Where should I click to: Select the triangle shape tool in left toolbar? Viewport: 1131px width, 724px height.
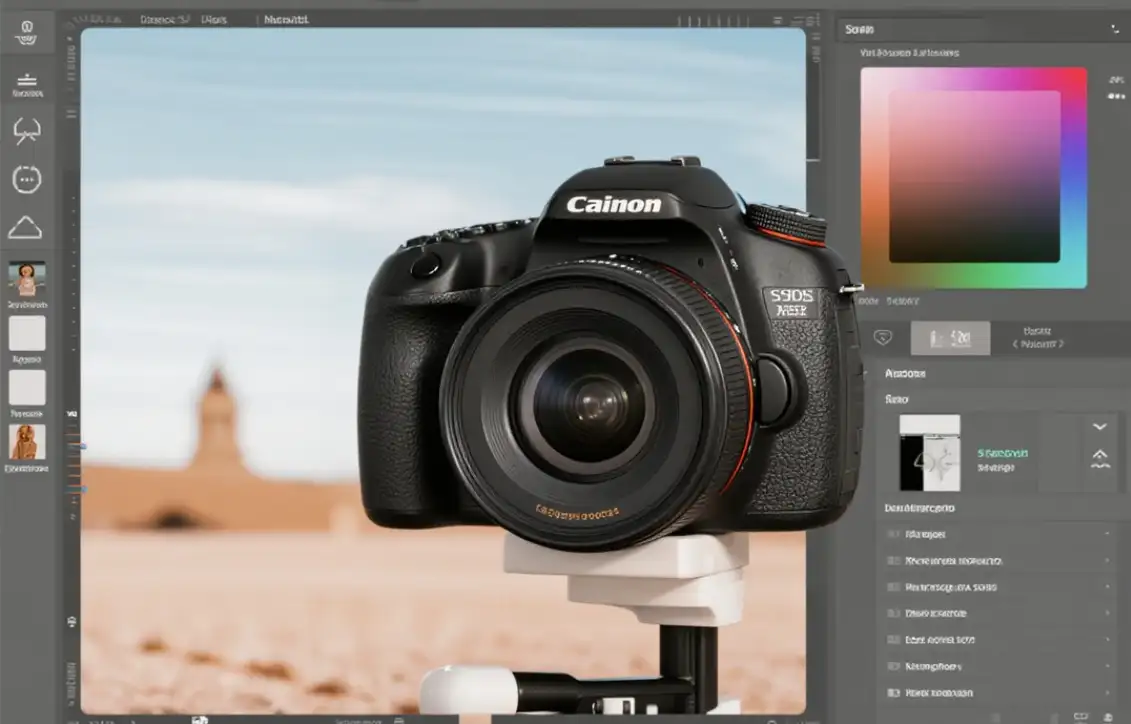pyautogui.click(x=25, y=227)
